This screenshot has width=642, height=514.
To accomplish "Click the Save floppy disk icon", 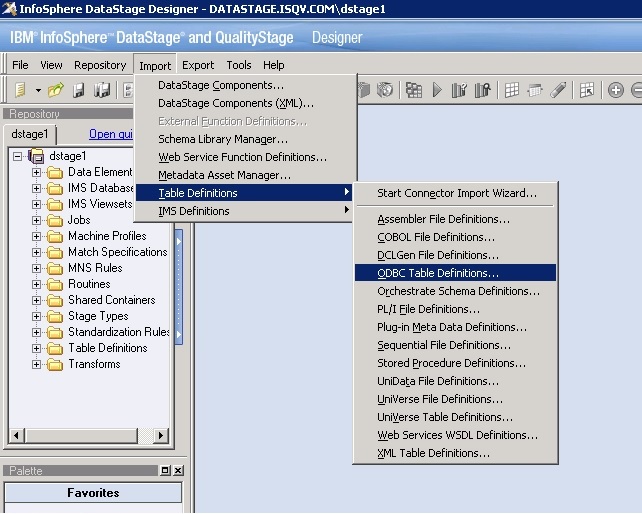I will pyautogui.click(x=79, y=90).
